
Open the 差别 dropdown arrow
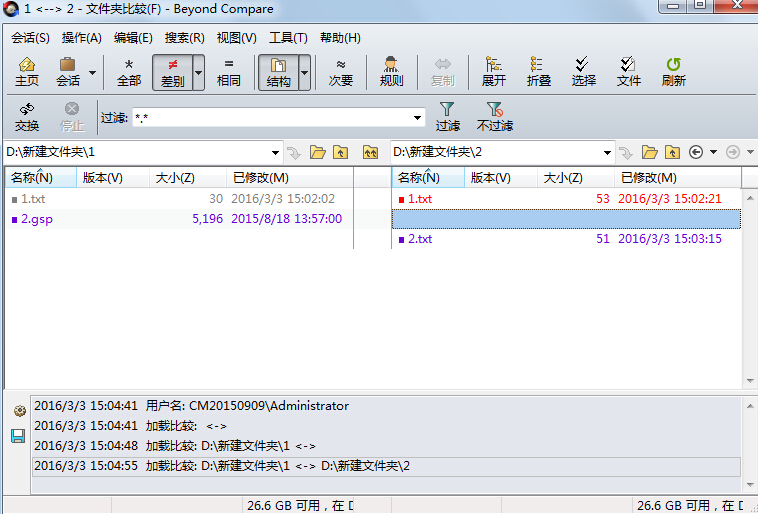click(x=198, y=73)
